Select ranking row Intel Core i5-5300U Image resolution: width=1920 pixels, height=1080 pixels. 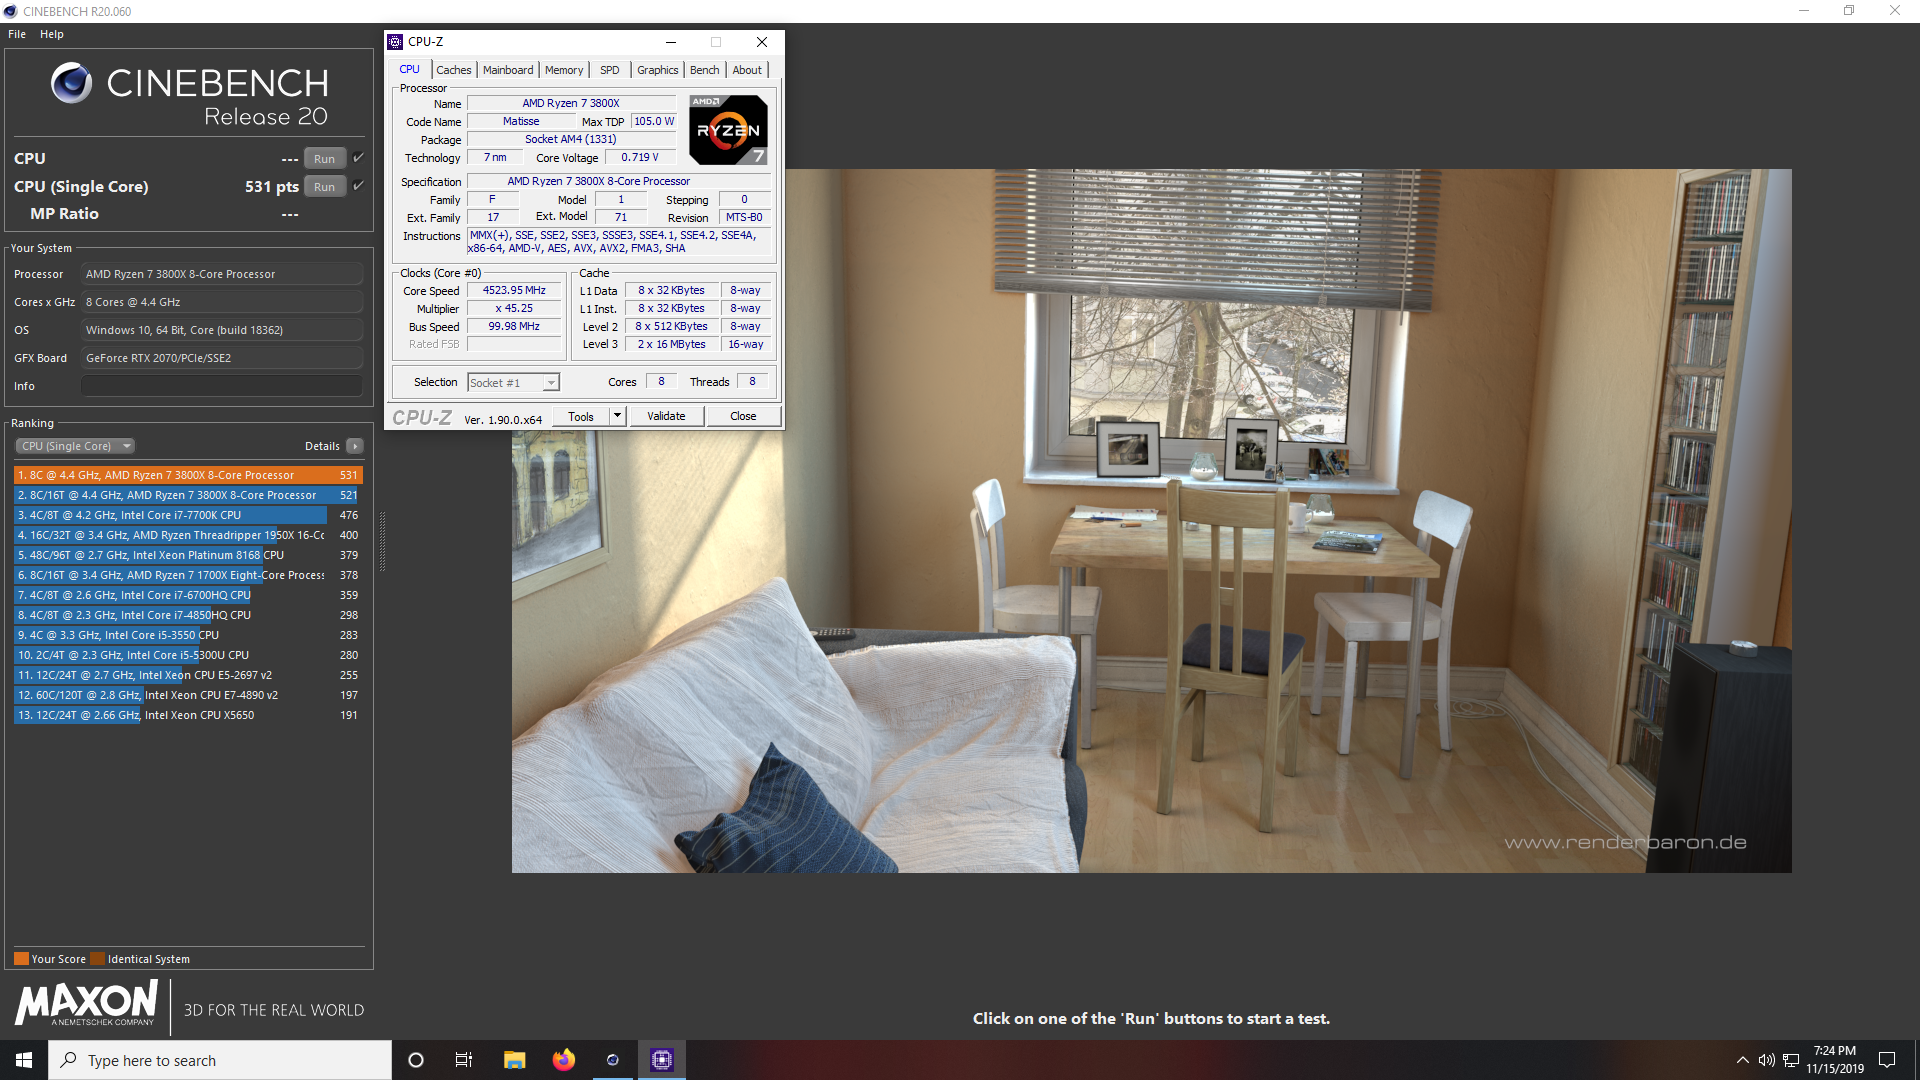(x=188, y=655)
